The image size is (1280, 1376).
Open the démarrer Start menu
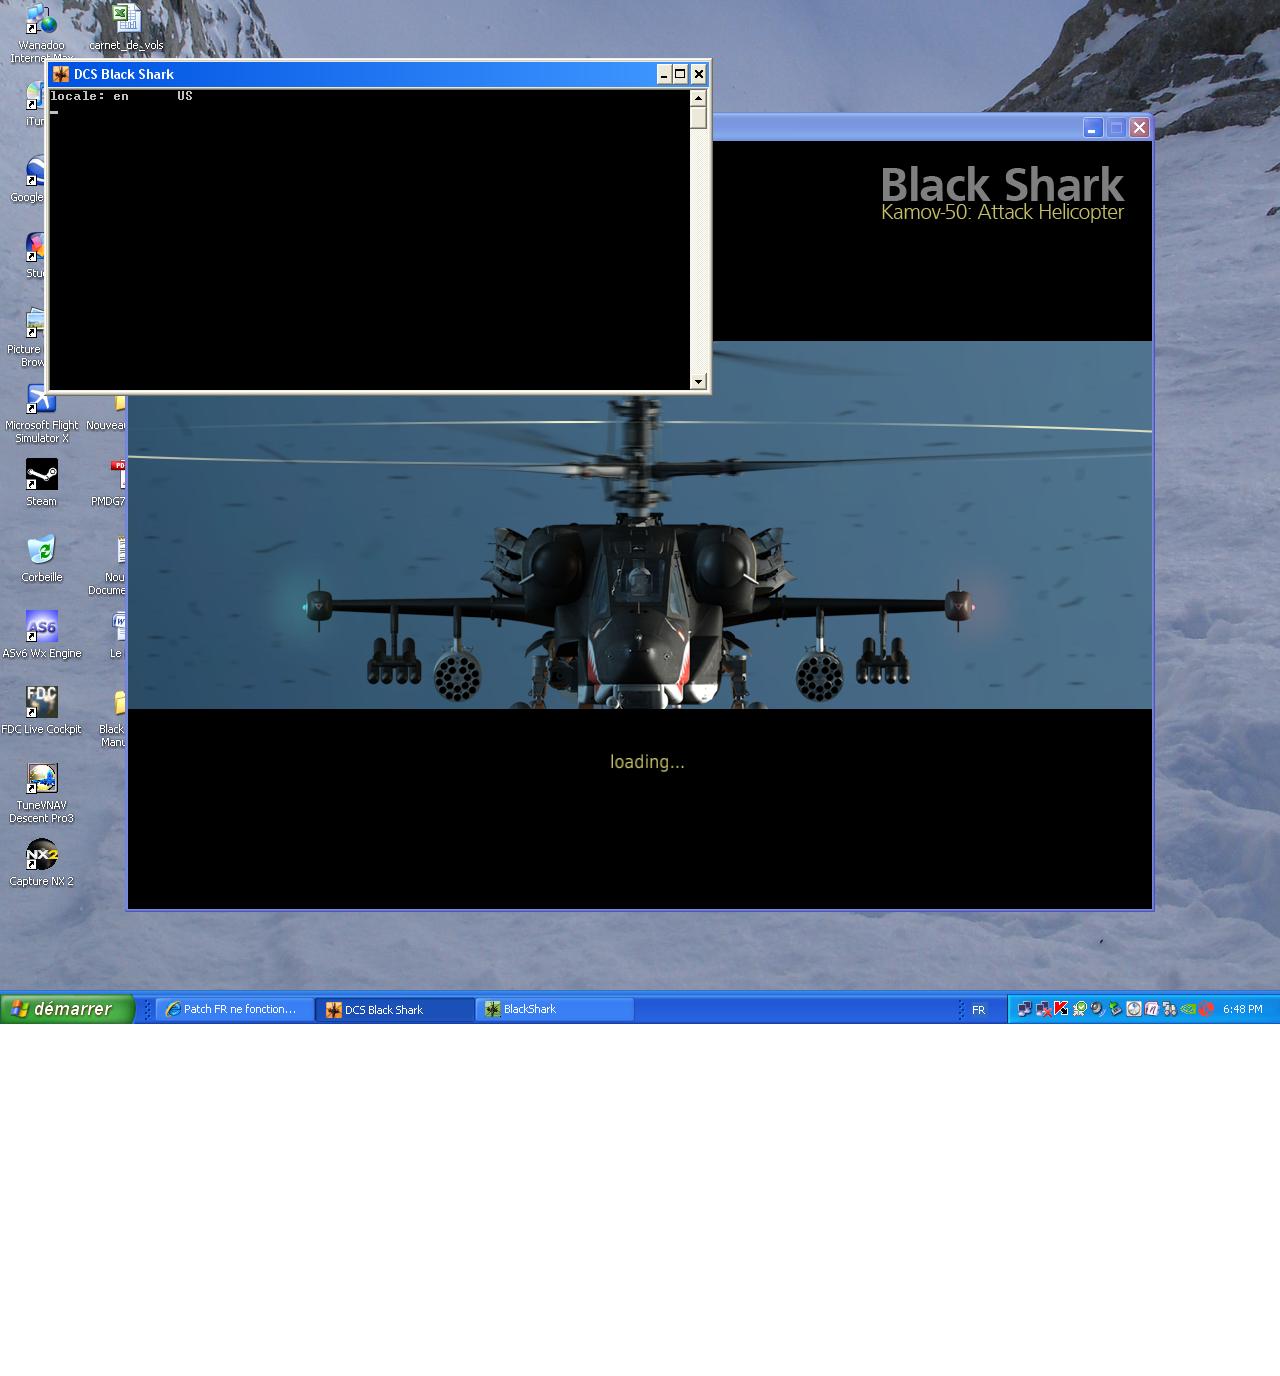tap(67, 1009)
